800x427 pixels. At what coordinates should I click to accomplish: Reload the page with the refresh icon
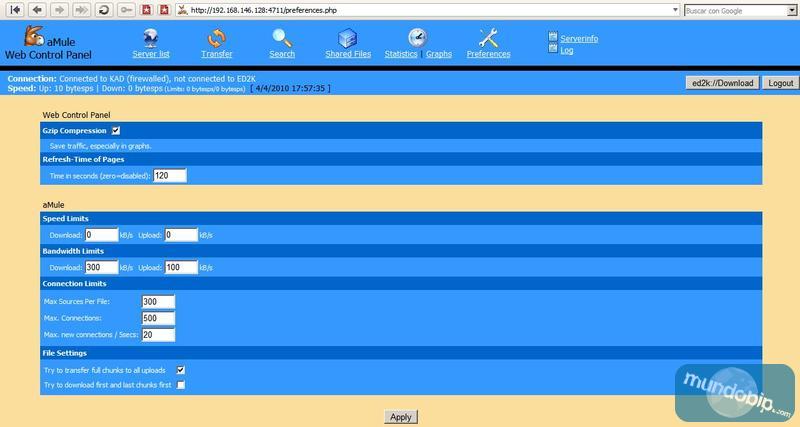point(104,10)
